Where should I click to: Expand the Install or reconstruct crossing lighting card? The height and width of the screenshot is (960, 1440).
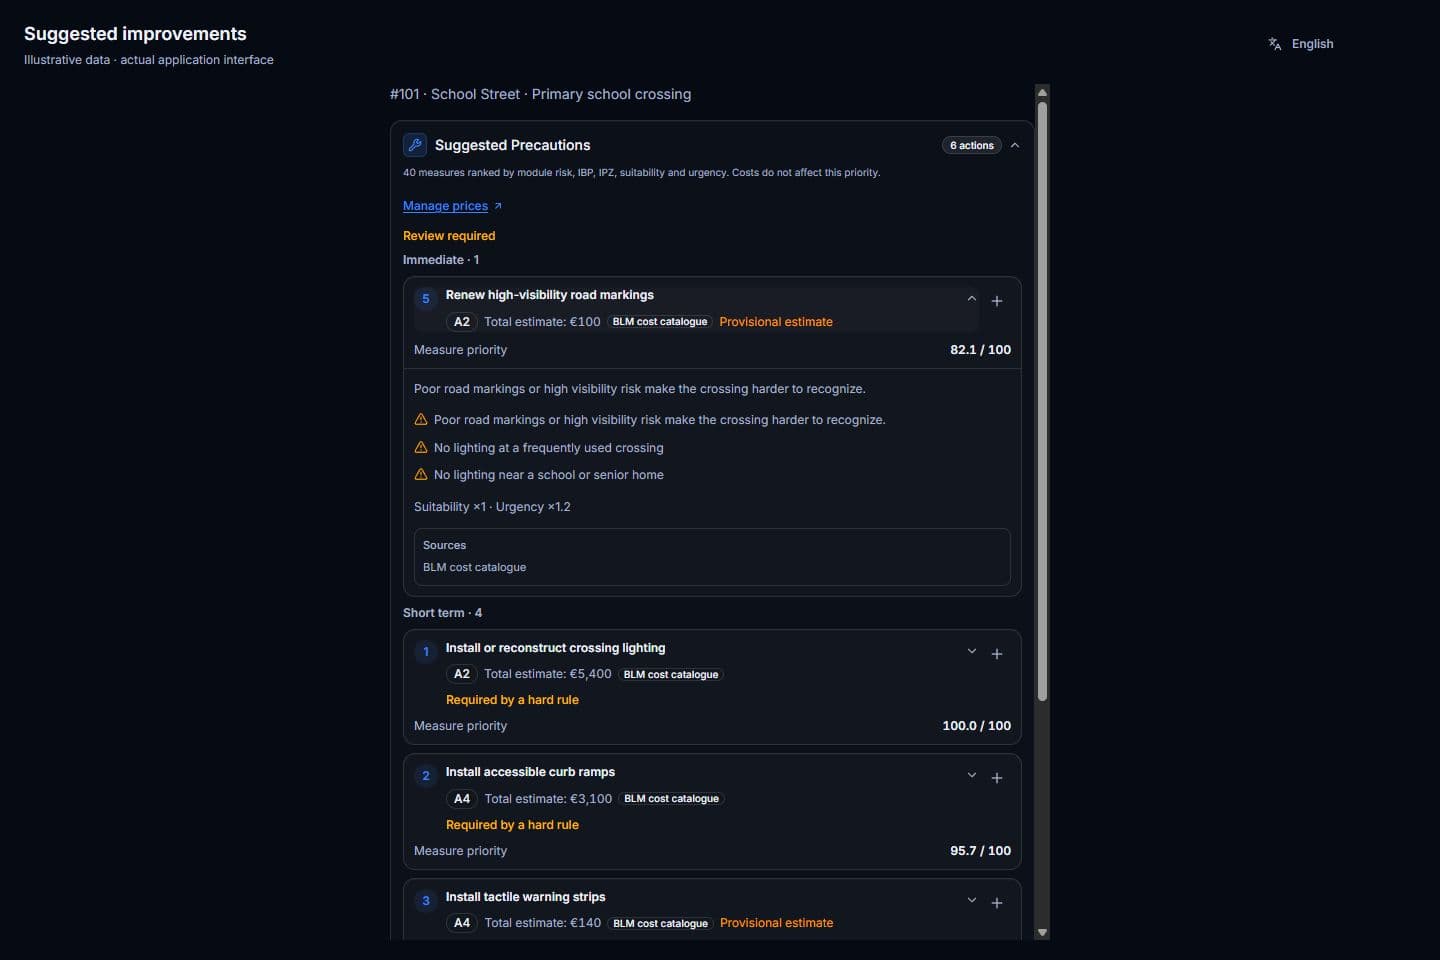(971, 652)
